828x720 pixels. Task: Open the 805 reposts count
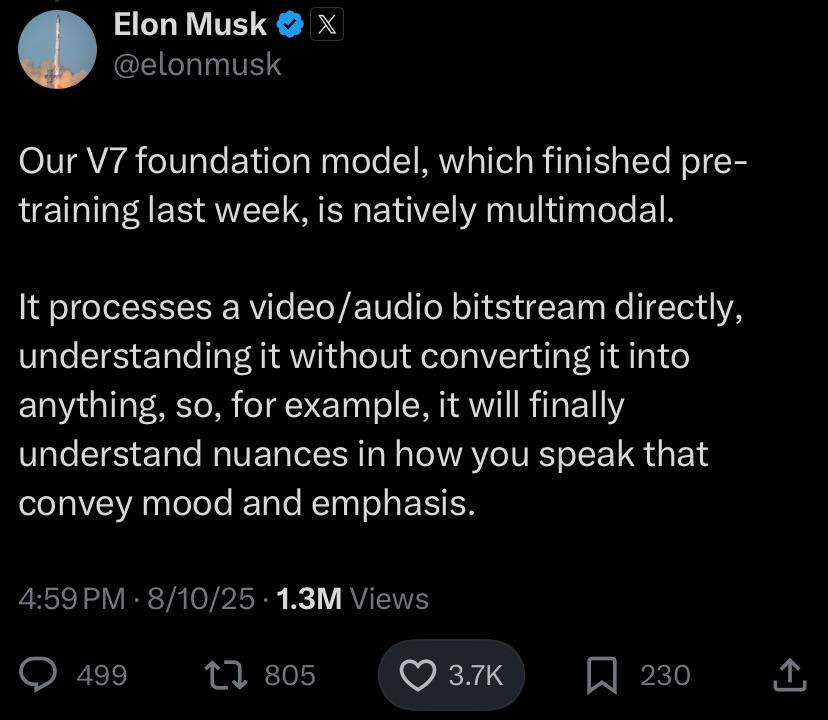pos(290,675)
